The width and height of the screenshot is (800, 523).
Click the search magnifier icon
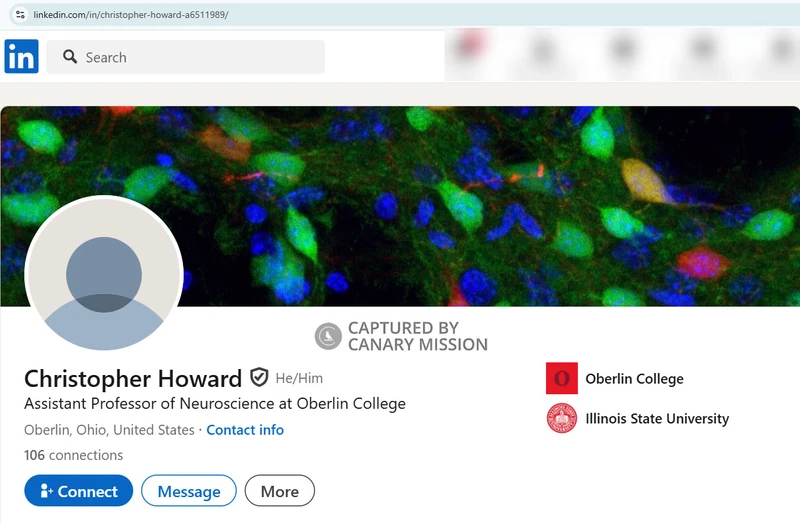(x=70, y=57)
